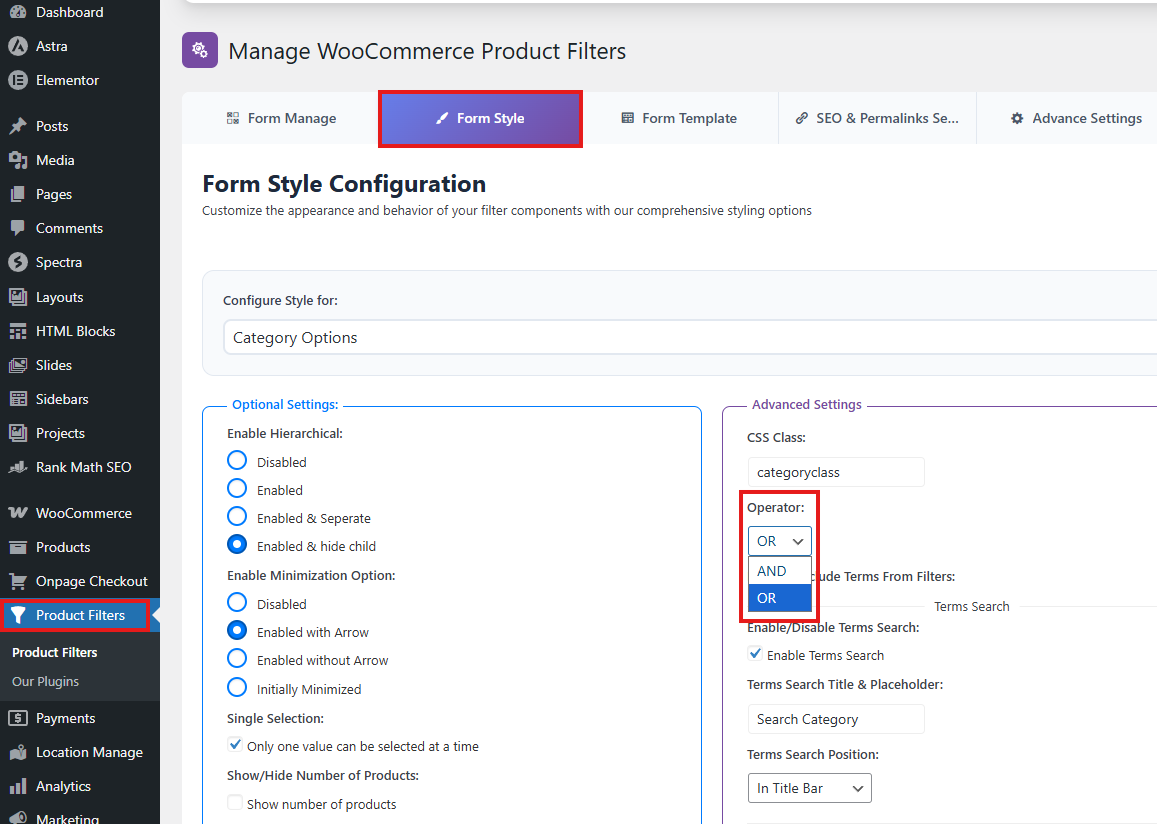Viewport: 1157px width, 824px height.
Task: Select Enabled under Enable Hierarchical
Action: point(237,488)
